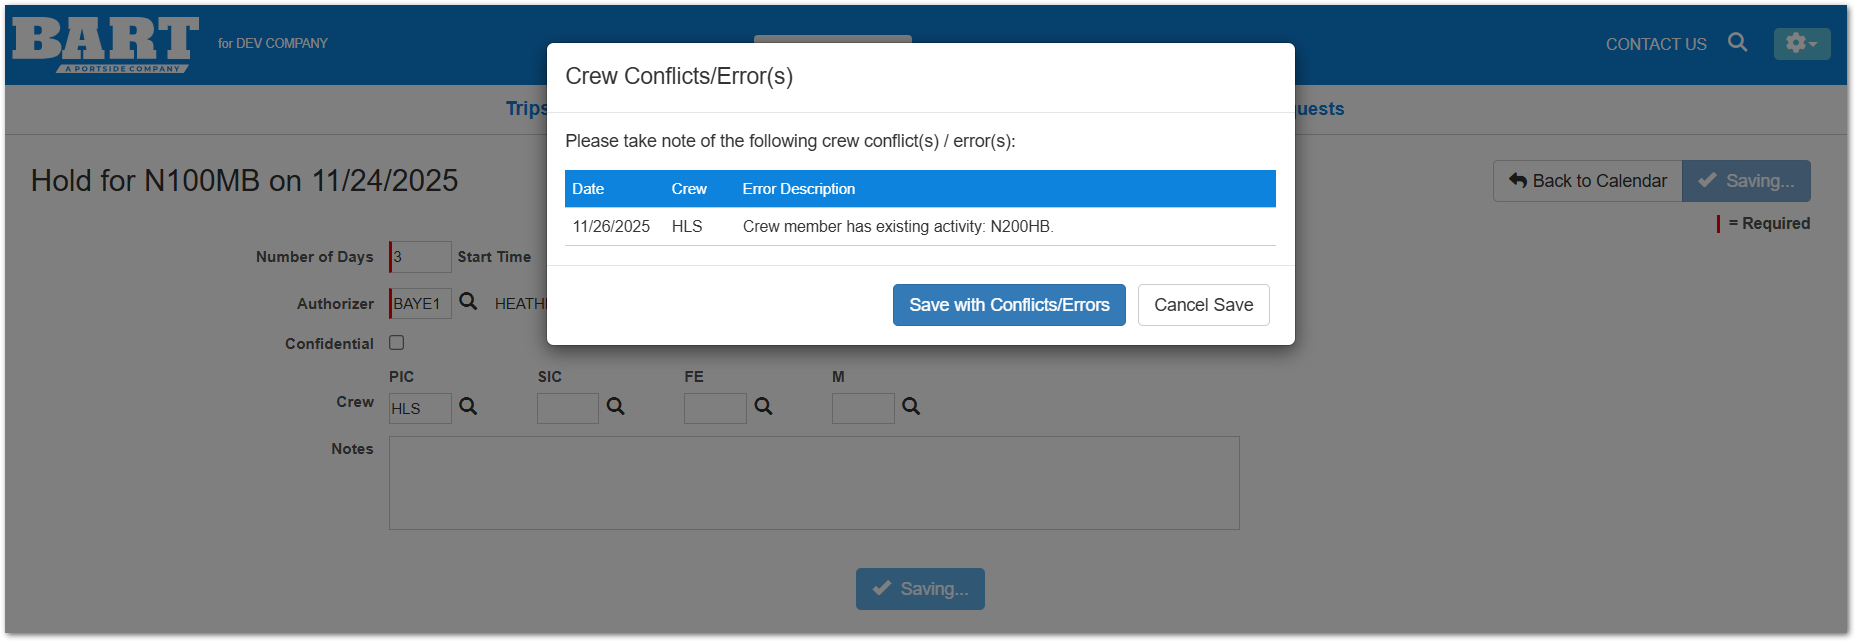The width and height of the screenshot is (1856, 642).
Task: Click the BART logo
Action: [105, 44]
